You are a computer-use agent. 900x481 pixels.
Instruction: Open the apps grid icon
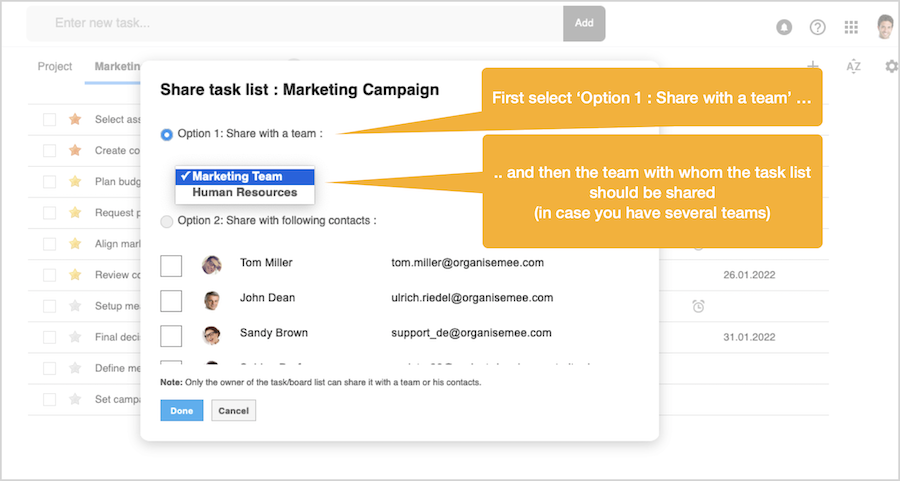pyautogui.click(x=851, y=27)
